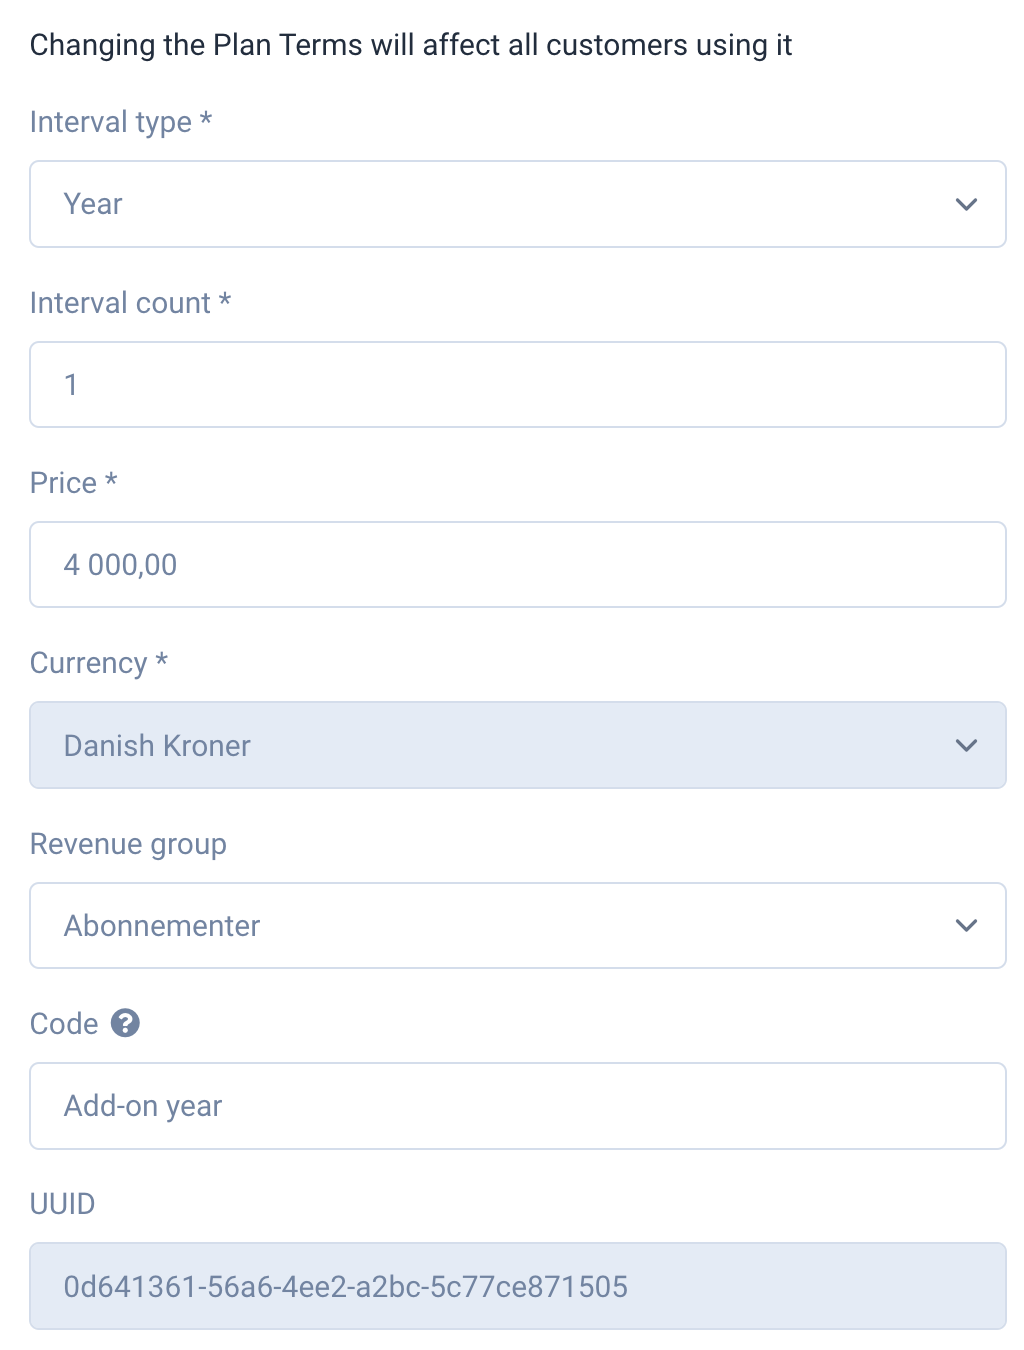Click the Plan Terms warning message
Screen dimensions: 1024x1350
click(x=411, y=45)
